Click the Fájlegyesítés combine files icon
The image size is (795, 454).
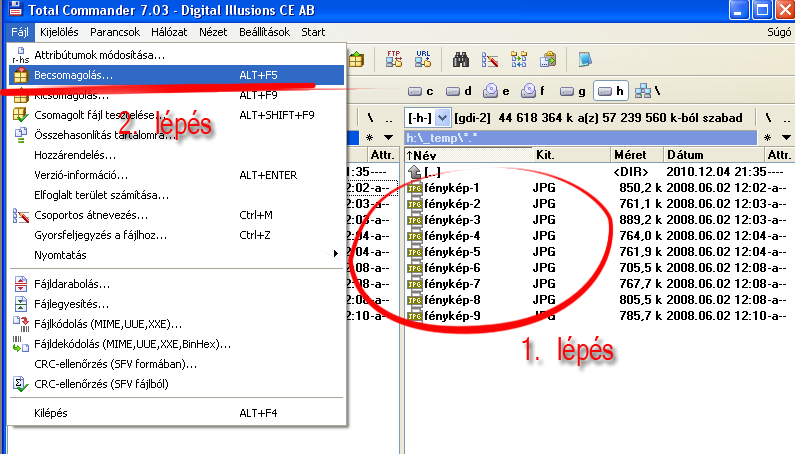coord(21,304)
